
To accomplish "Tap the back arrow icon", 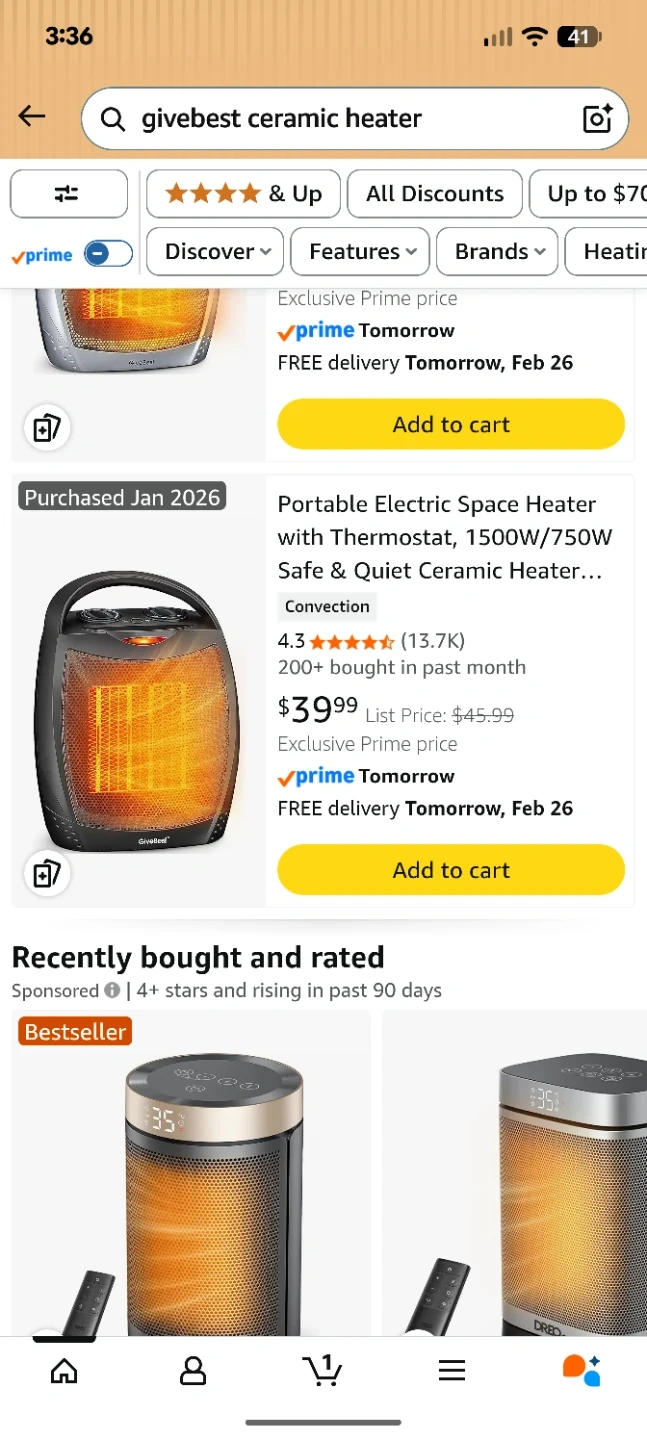I will pyautogui.click(x=32, y=117).
